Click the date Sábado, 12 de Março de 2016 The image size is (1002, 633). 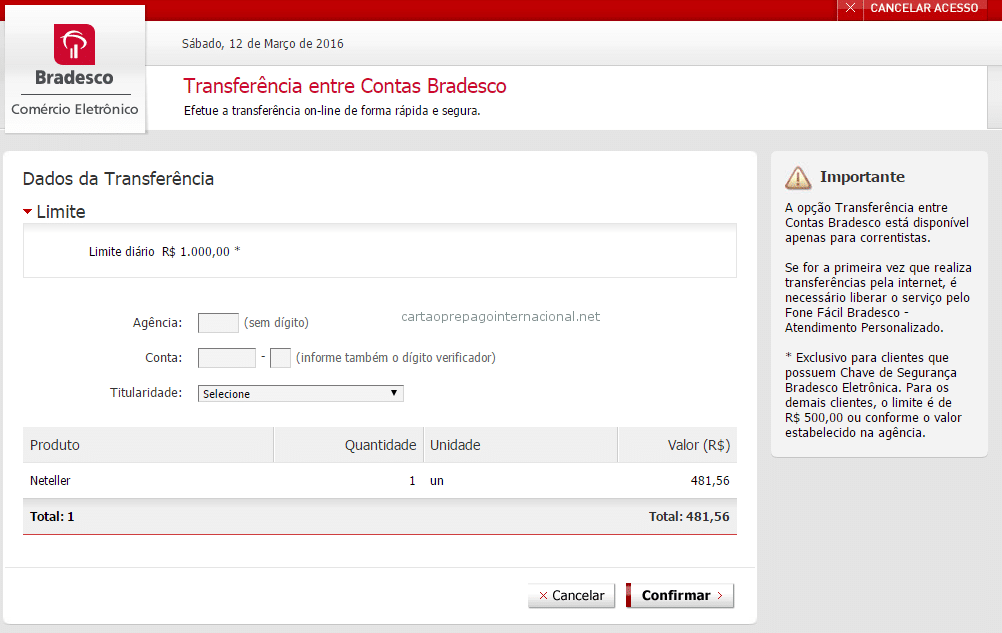263,43
